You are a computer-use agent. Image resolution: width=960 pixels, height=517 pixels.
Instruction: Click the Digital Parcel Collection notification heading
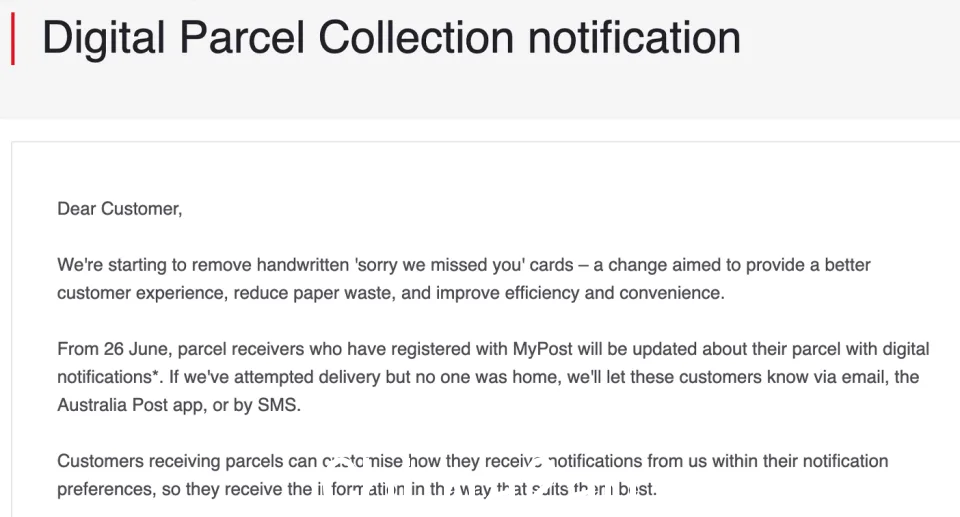coord(391,39)
